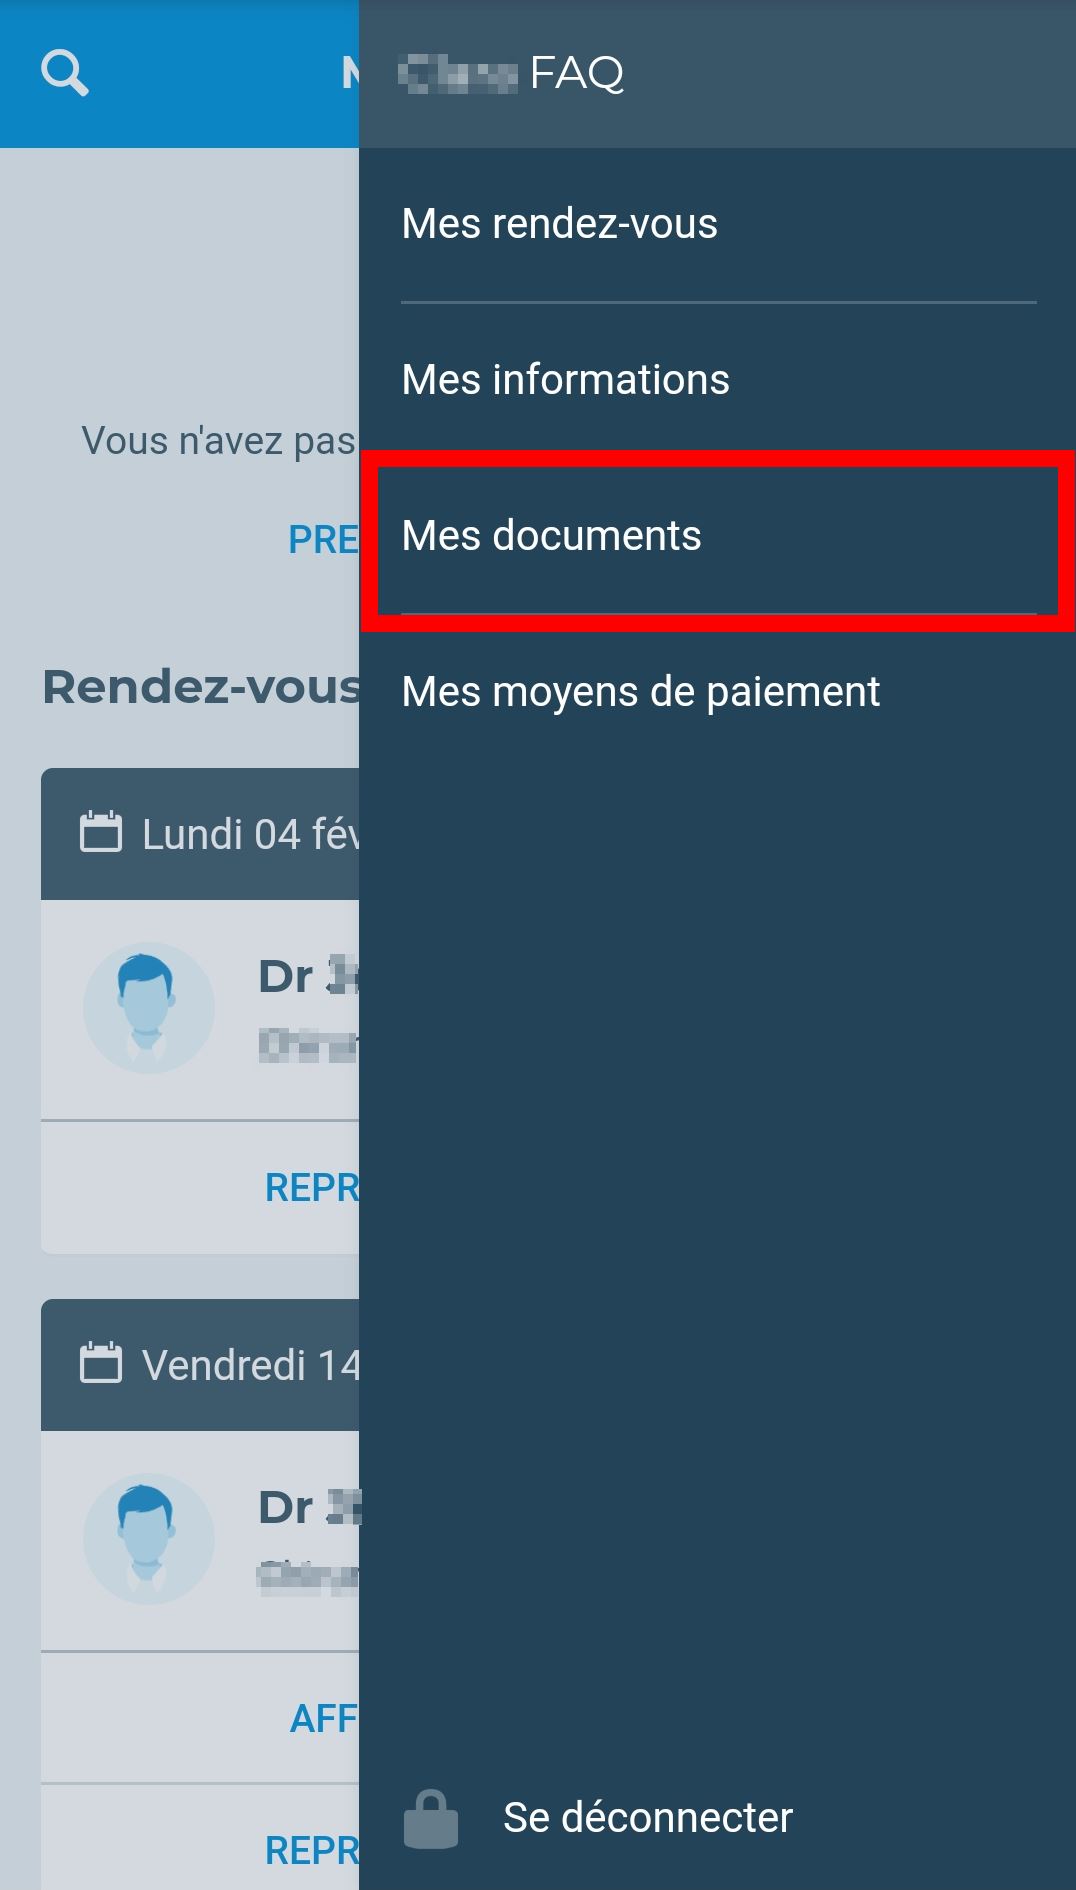Click the lock icon beside Se déconnecter
1076x1890 pixels.
431,1819
